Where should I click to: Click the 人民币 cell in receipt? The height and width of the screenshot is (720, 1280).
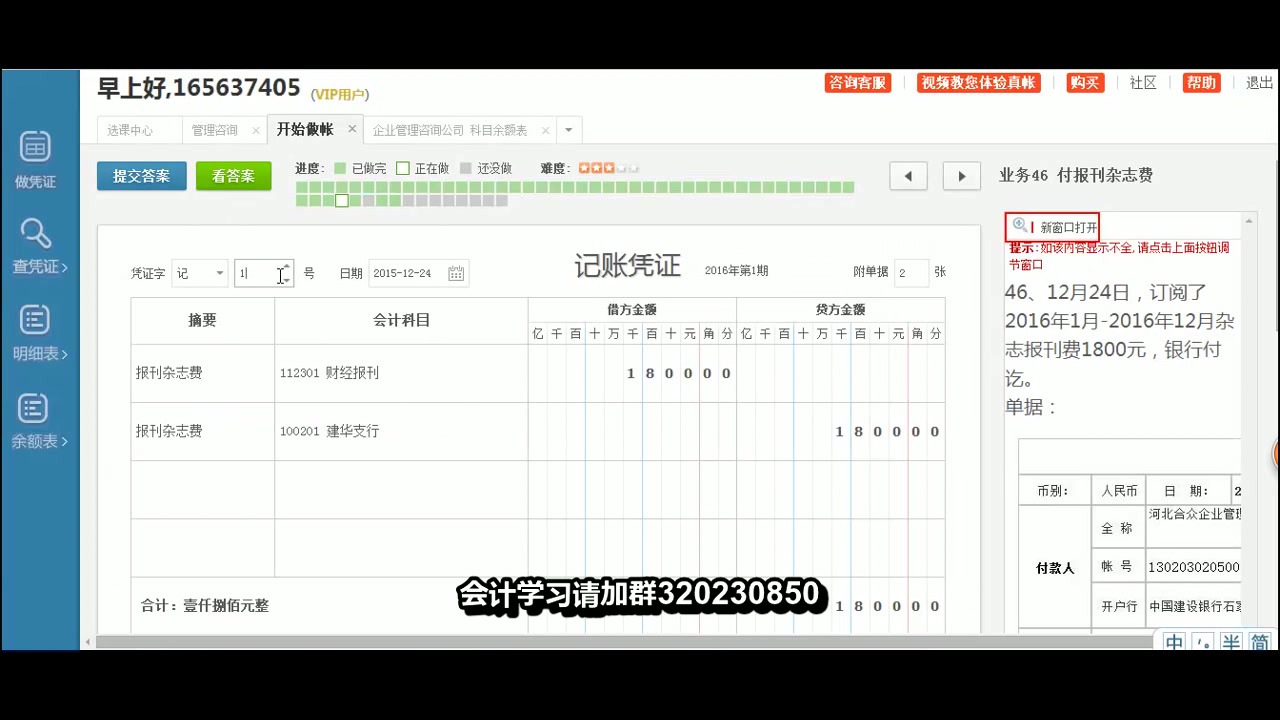(1118, 491)
